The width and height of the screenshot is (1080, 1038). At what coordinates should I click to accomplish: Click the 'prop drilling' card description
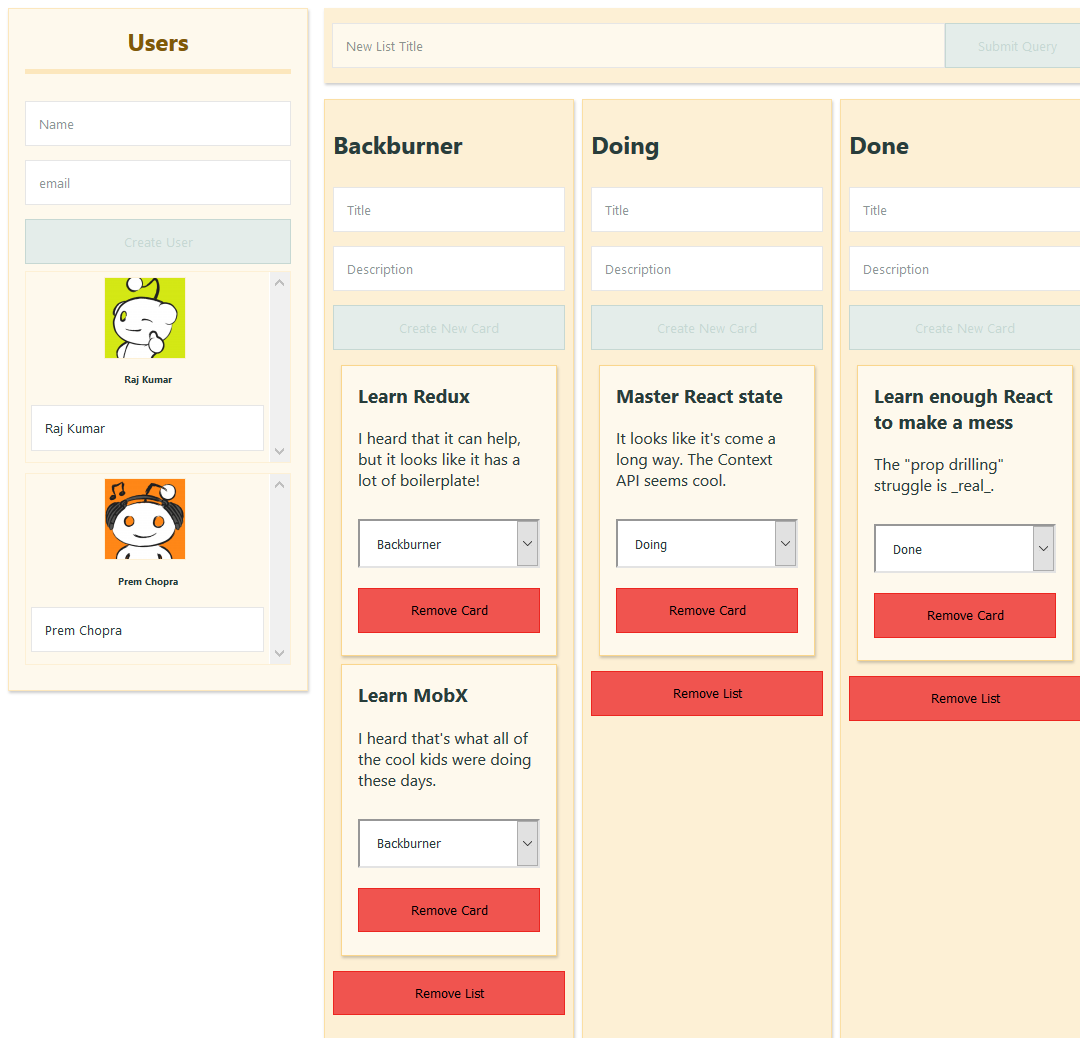pyautogui.click(x=939, y=475)
